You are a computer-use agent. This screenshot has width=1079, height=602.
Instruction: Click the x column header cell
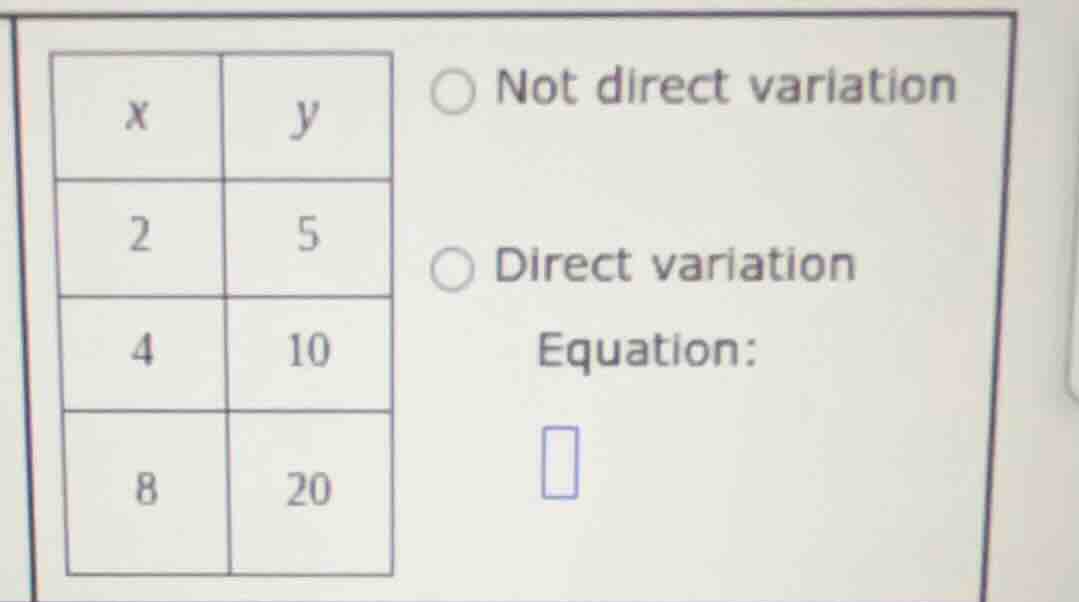tap(140, 117)
